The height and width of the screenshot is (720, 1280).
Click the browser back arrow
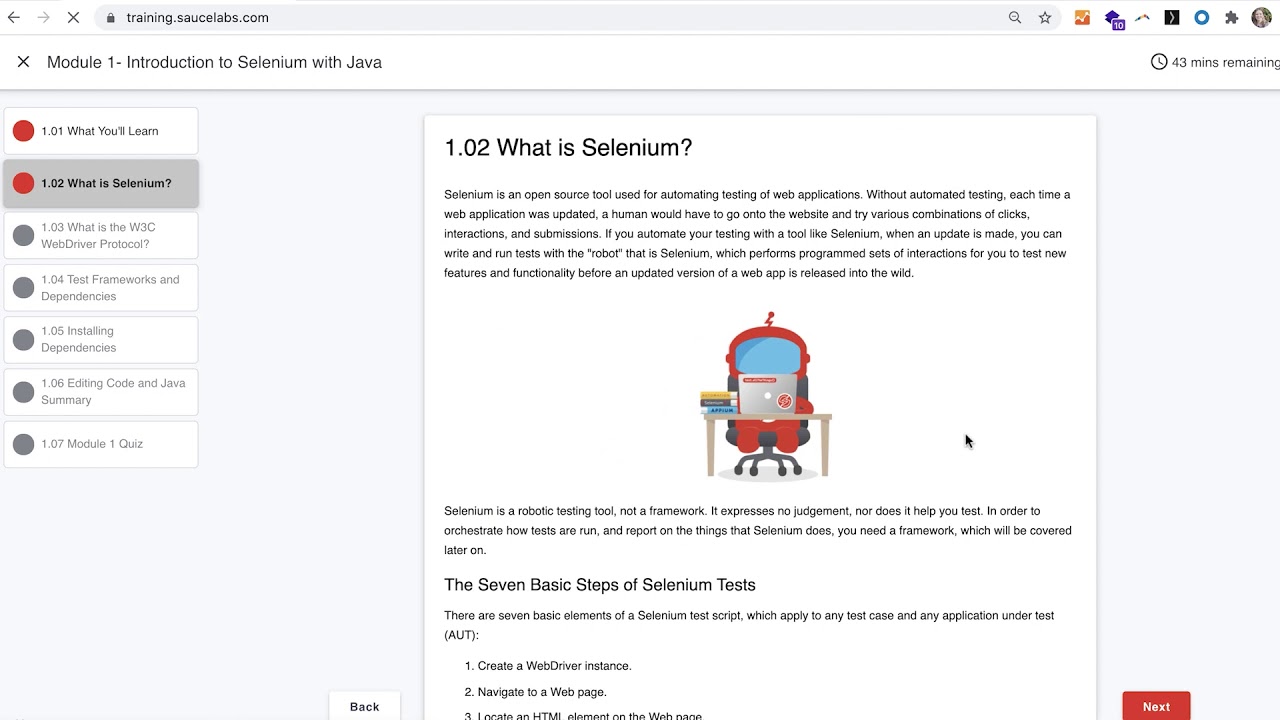(x=14, y=18)
